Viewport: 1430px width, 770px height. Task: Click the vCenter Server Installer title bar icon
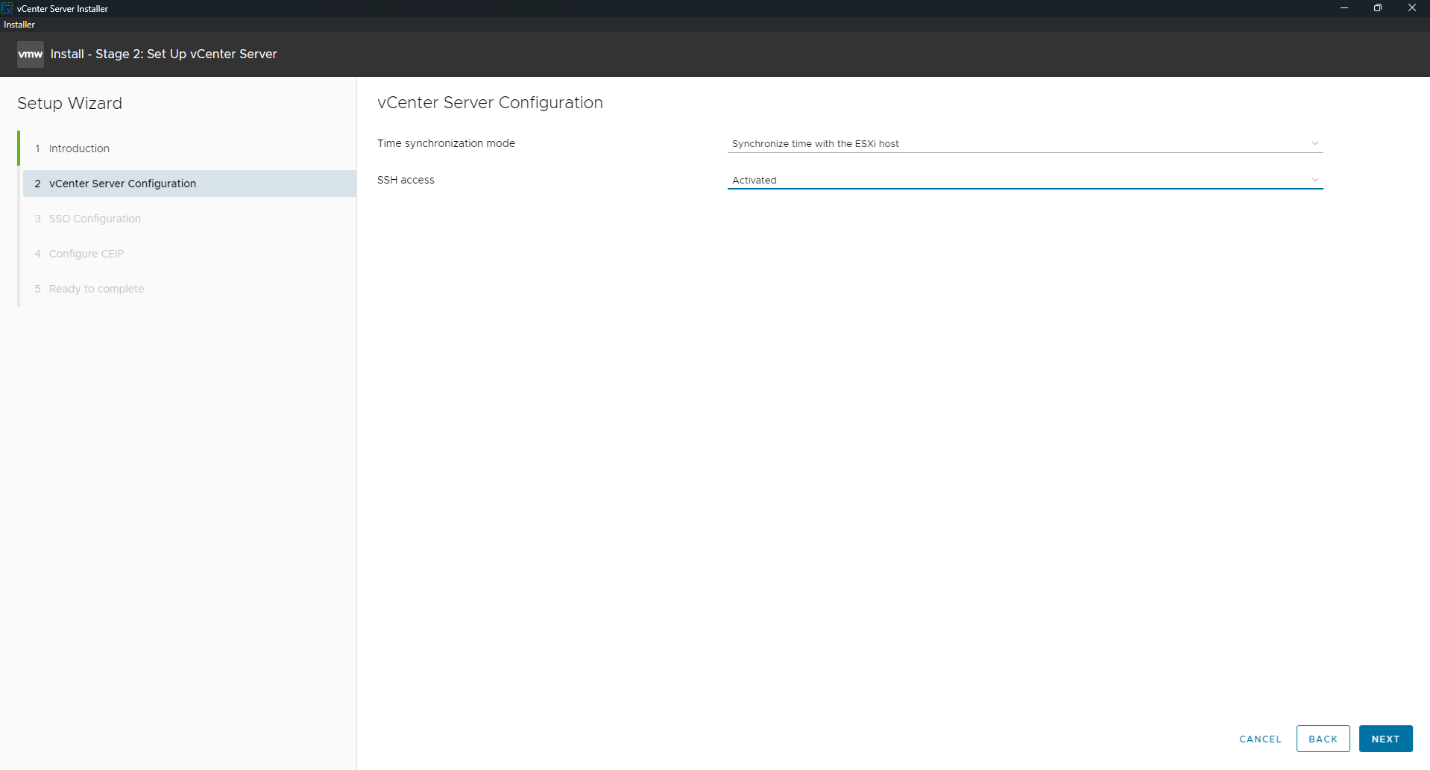coord(8,8)
